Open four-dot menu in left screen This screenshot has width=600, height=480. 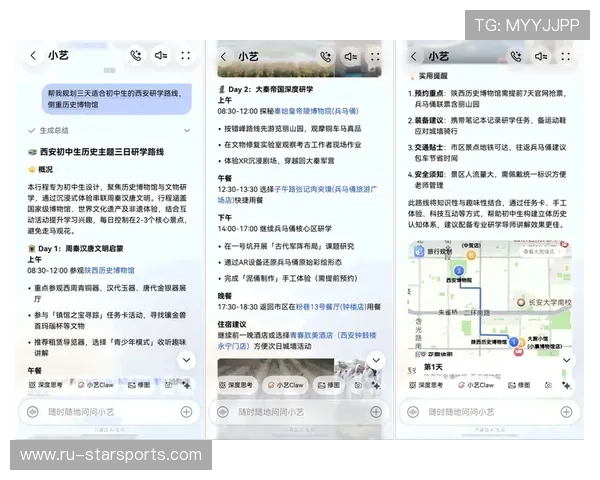[x=186, y=56]
